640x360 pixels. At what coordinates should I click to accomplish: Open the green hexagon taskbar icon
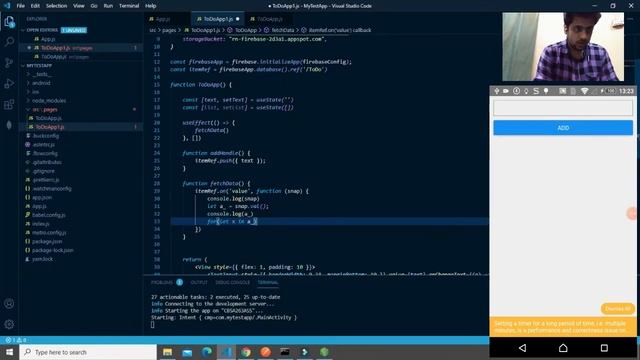click(x=324, y=352)
